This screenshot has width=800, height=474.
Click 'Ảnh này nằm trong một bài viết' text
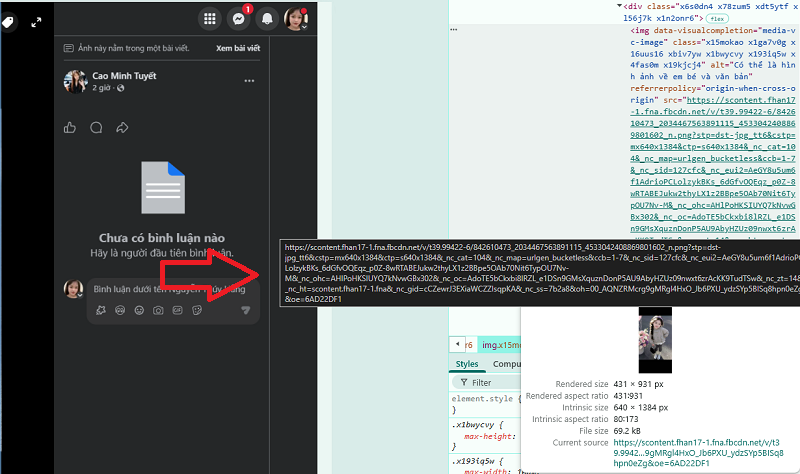point(134,48)
